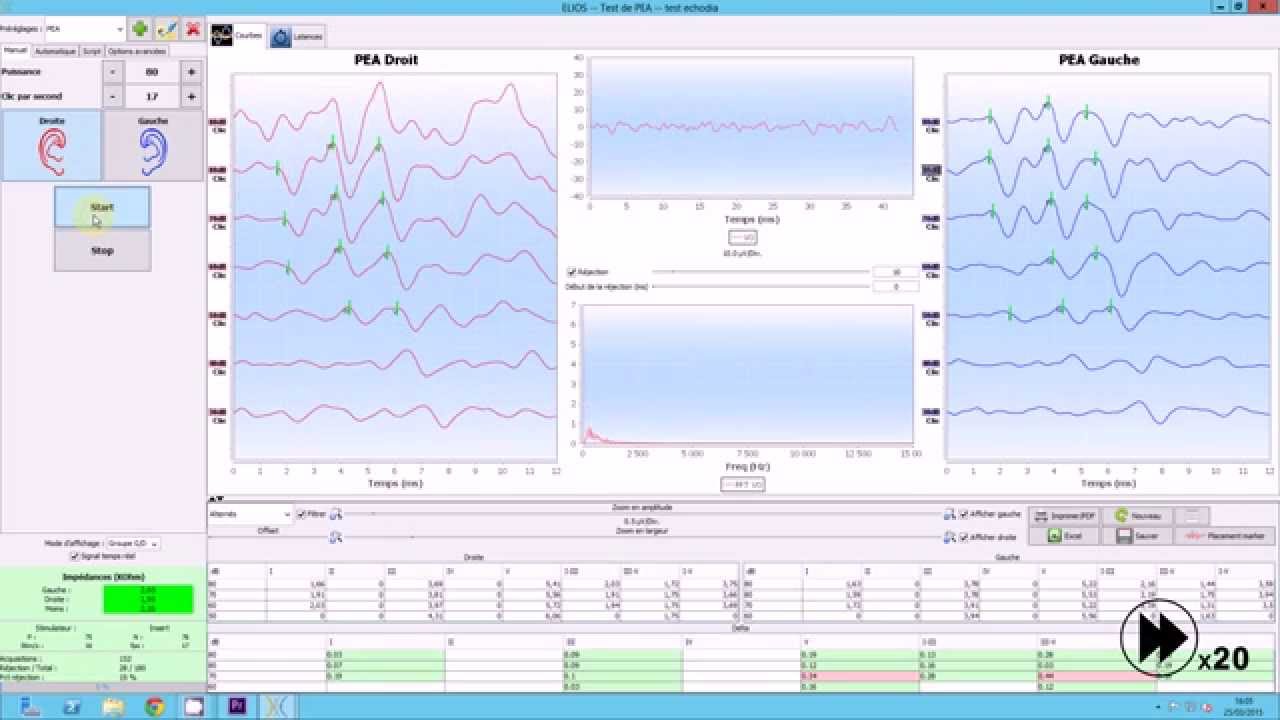
Task: Click the Placement marker button
Action: [1226, 536]
